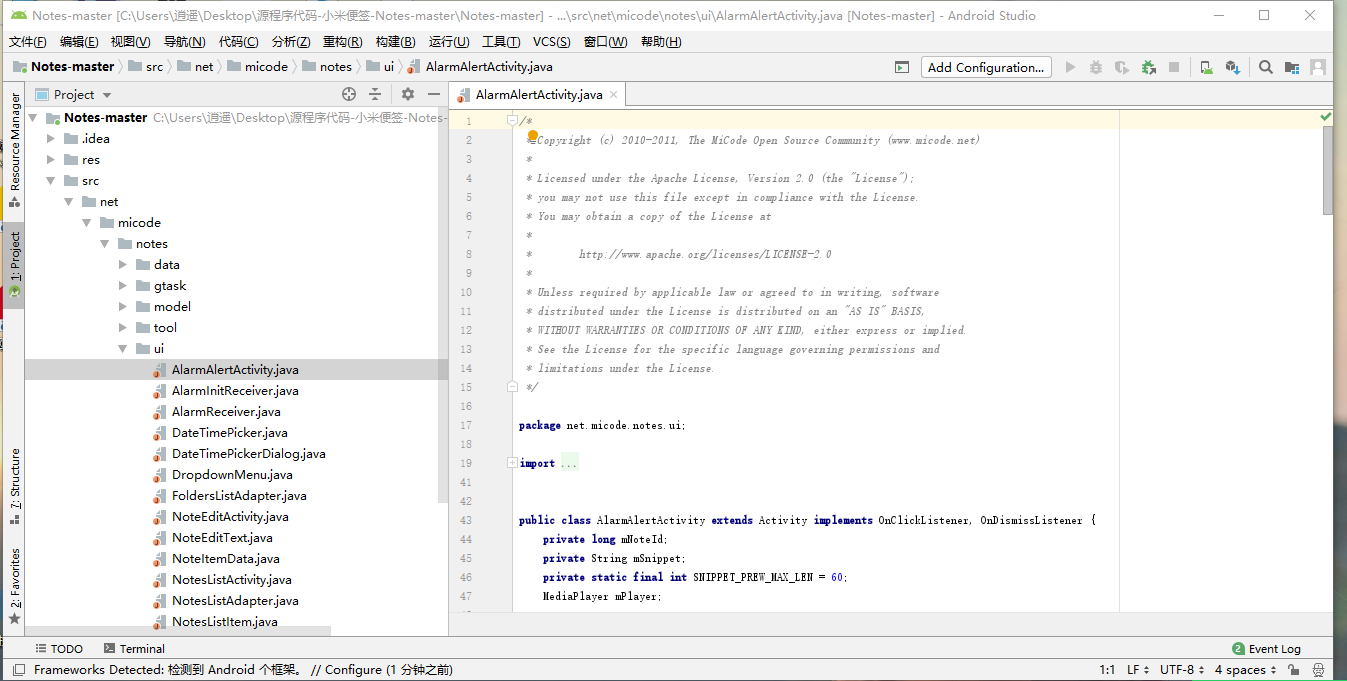Open the 文件(F) menu
1347x681 pixels.
(28, 41)
